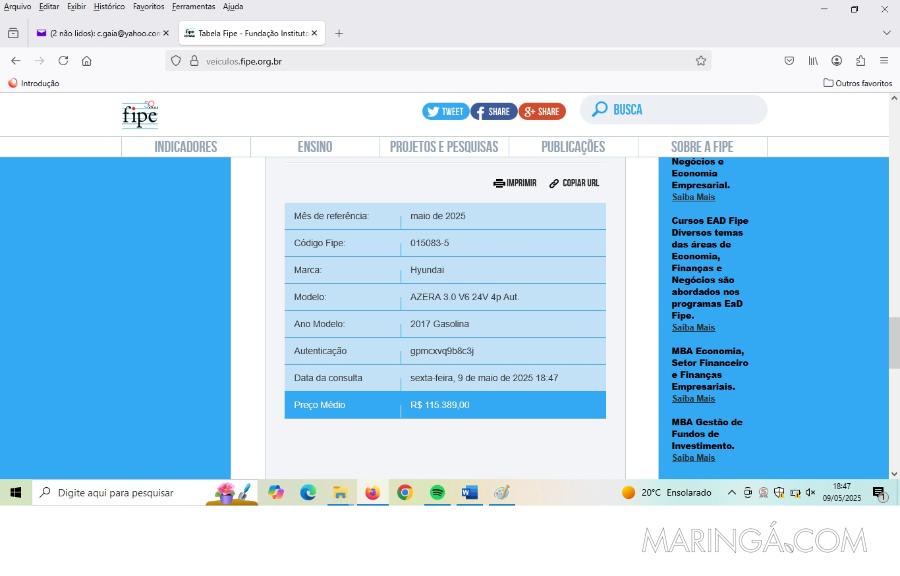Share the page with the Tweet button
The image size is (900, 576).
point(445,111)
